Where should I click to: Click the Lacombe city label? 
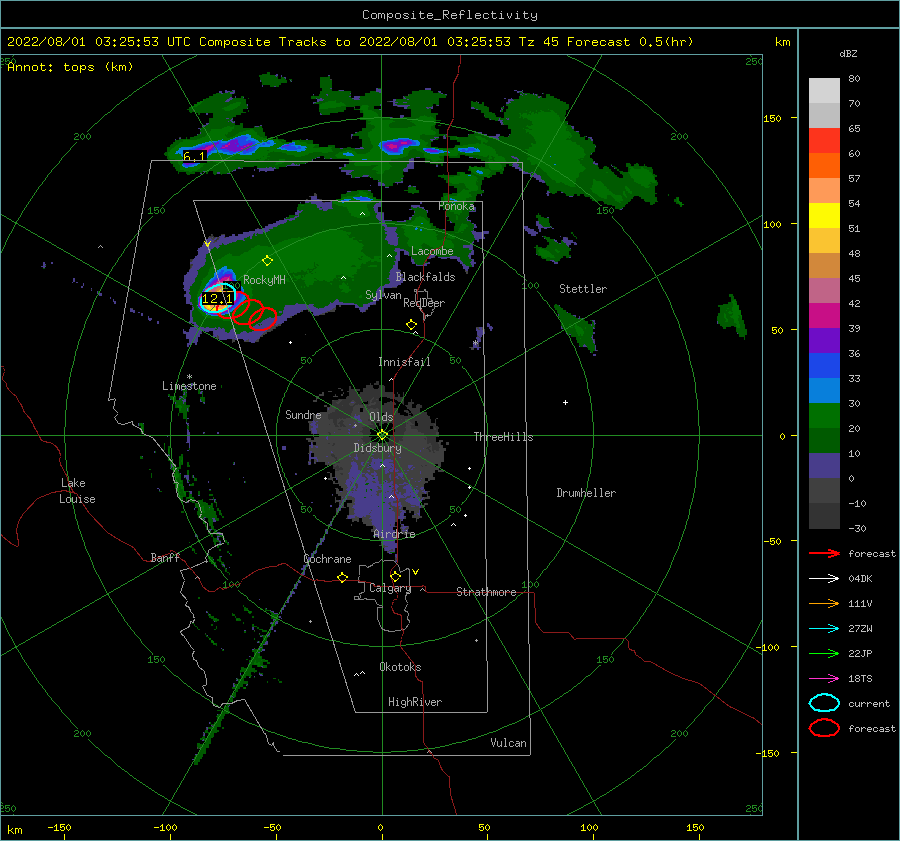click(x=432, y=251)
